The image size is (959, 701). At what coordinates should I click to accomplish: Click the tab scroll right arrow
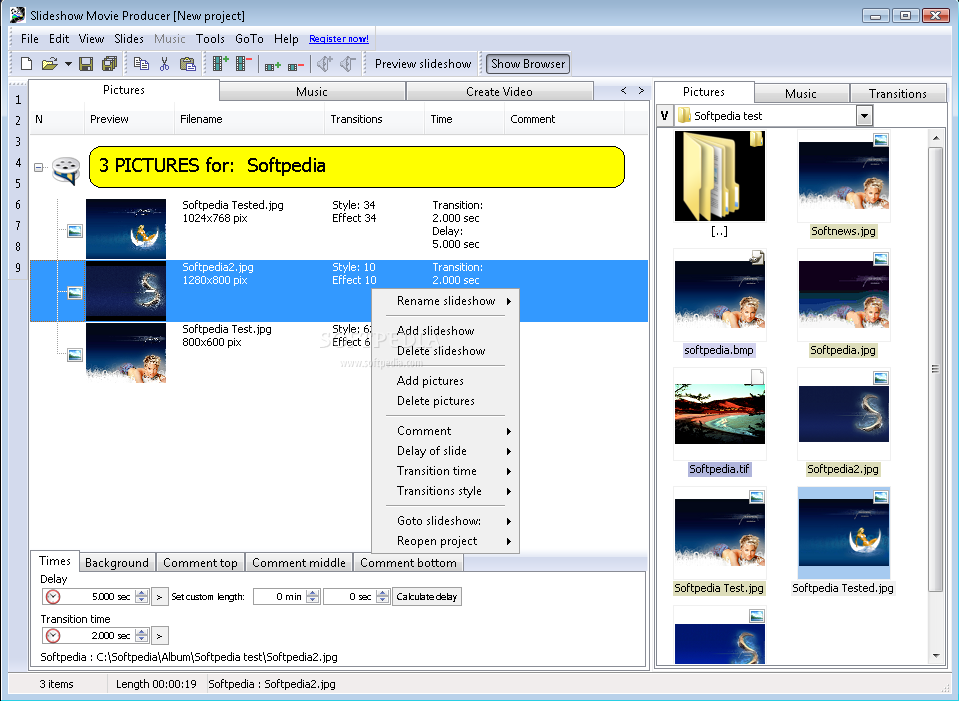click(x=641, y=91)
